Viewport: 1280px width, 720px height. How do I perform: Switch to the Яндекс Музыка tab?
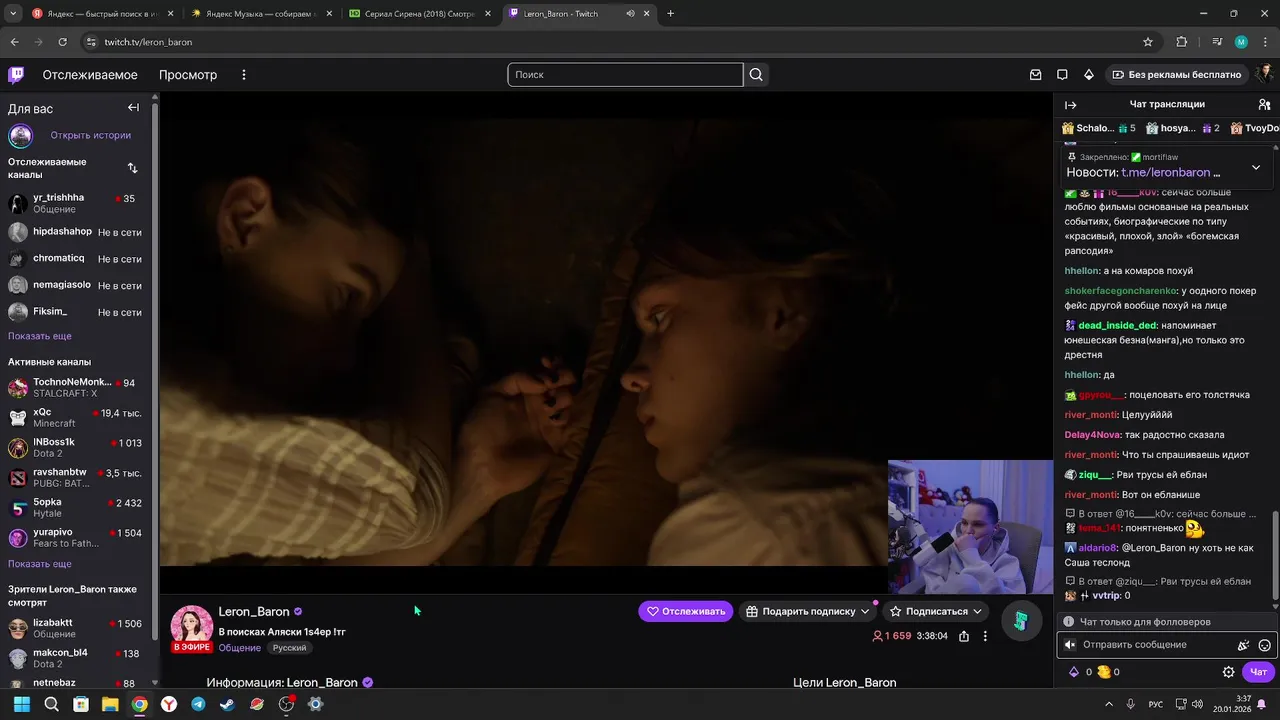[x=260, y=14]
